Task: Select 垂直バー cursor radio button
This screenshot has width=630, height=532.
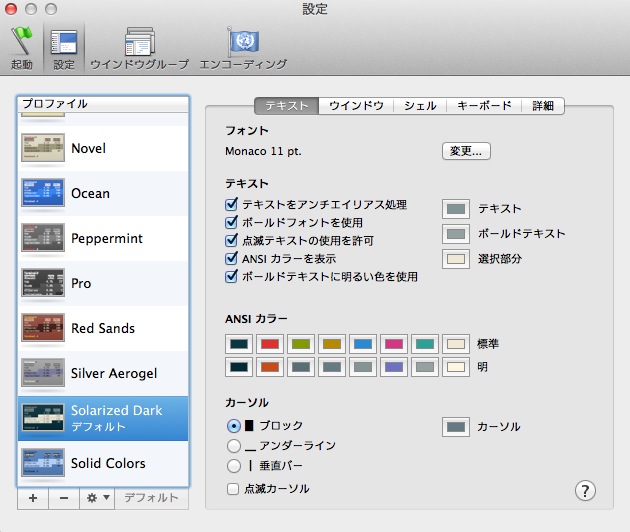Action: click(x=234, y=466)
